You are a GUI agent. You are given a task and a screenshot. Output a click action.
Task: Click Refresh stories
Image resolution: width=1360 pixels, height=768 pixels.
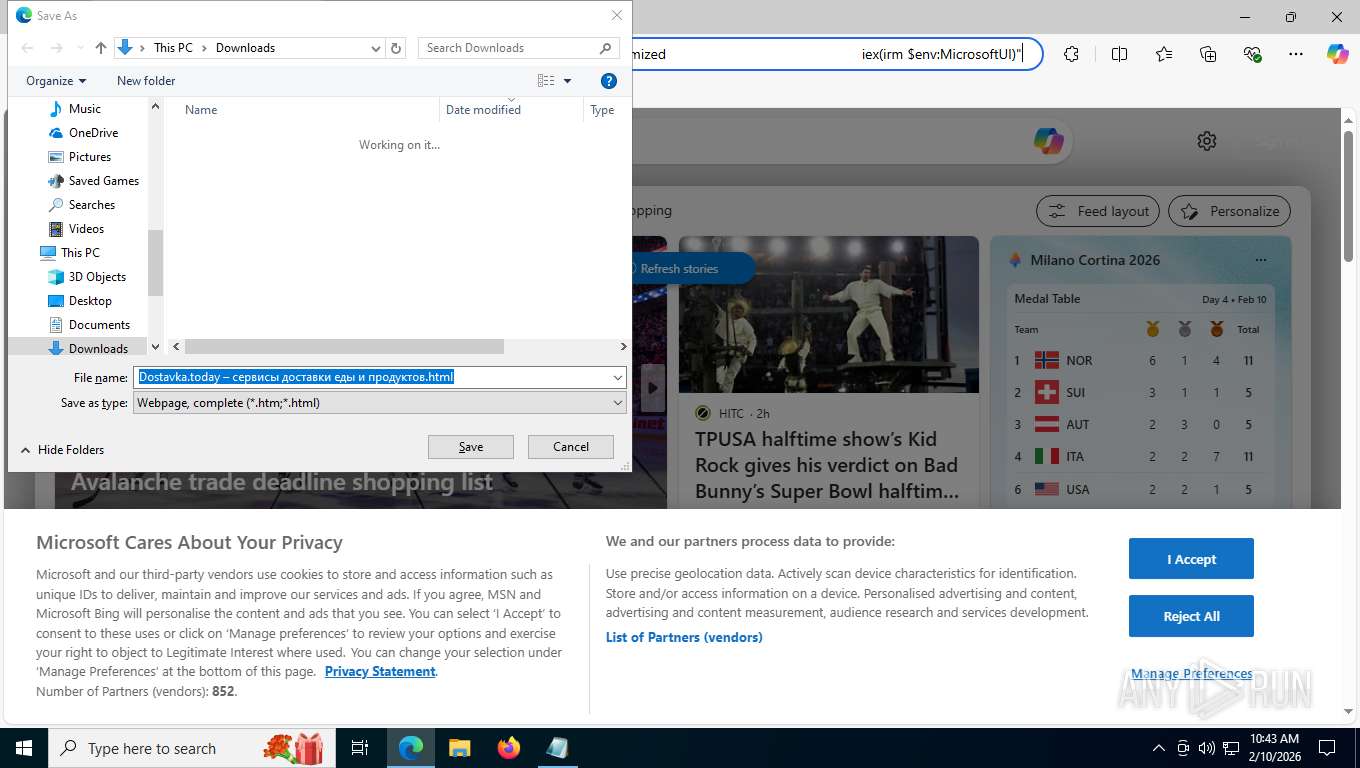tap(679, 269)
